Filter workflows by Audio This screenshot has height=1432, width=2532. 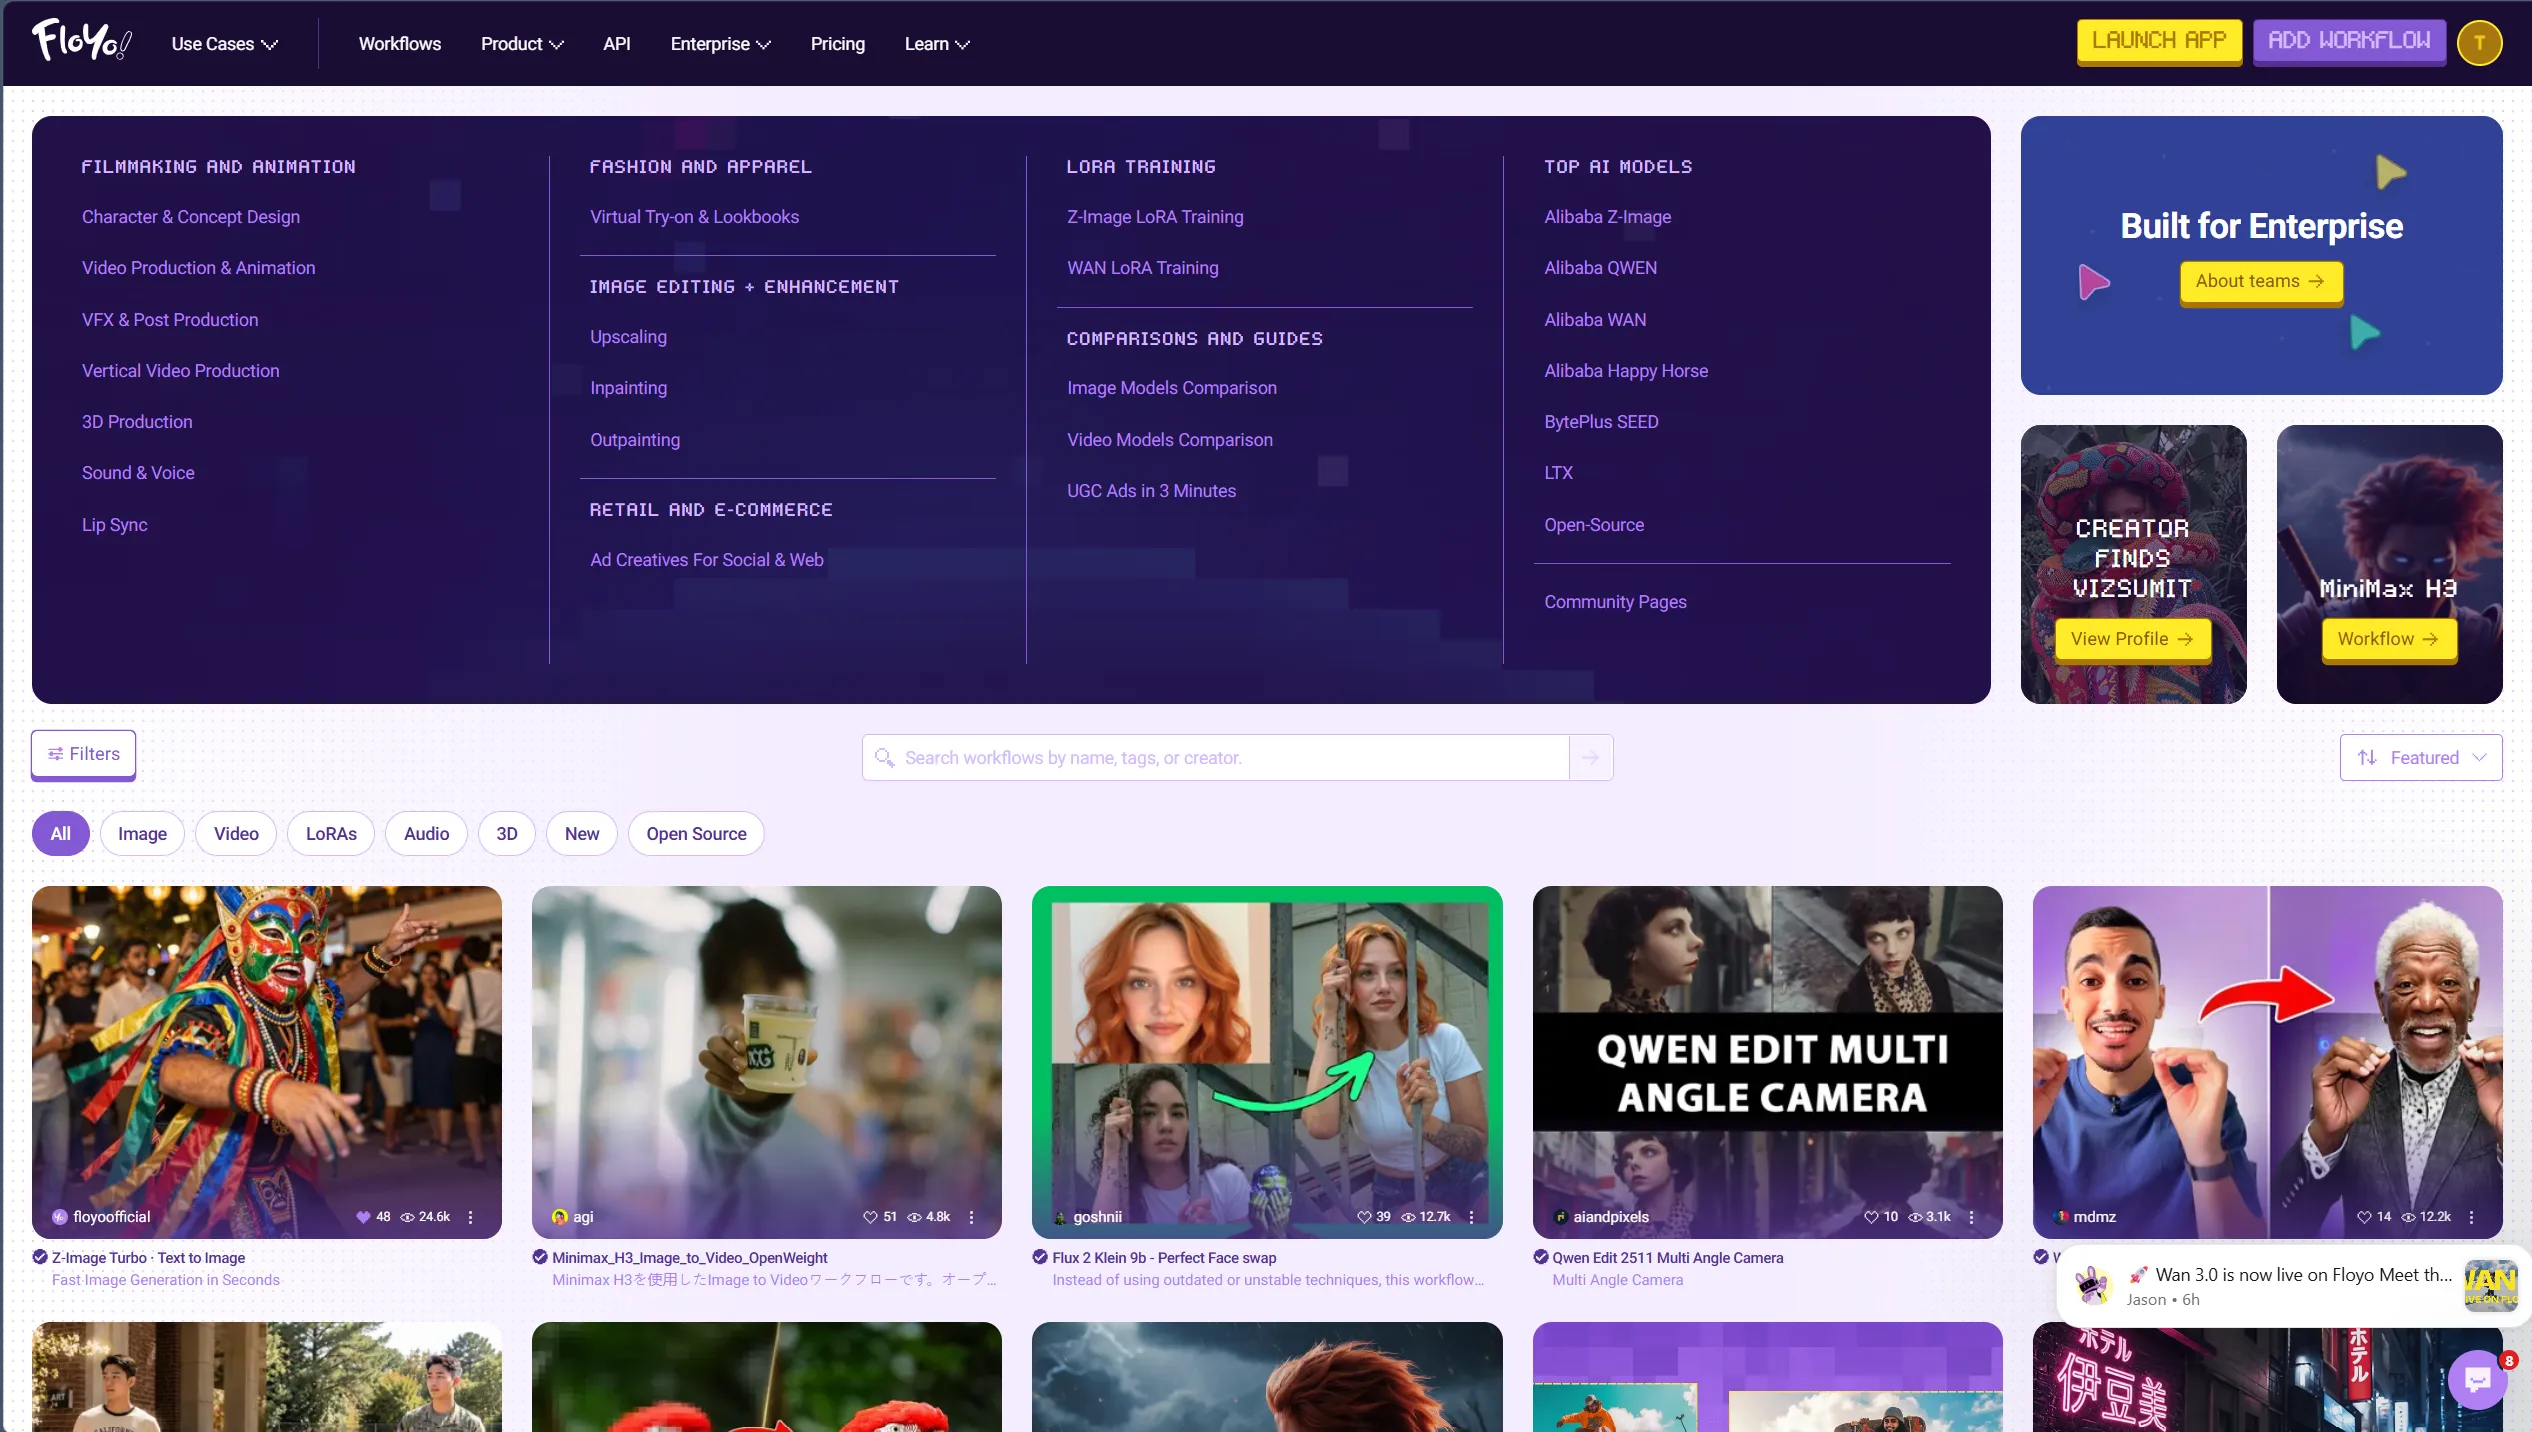point(426,834)
